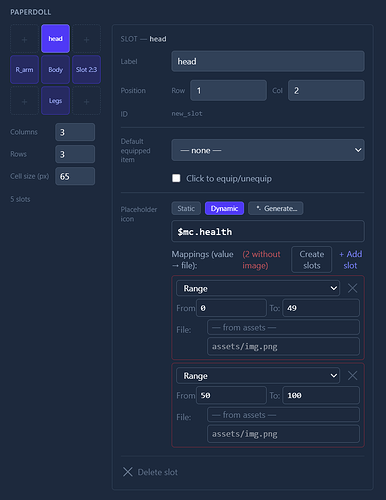Select the Legs slot cell

pos(55,101)
